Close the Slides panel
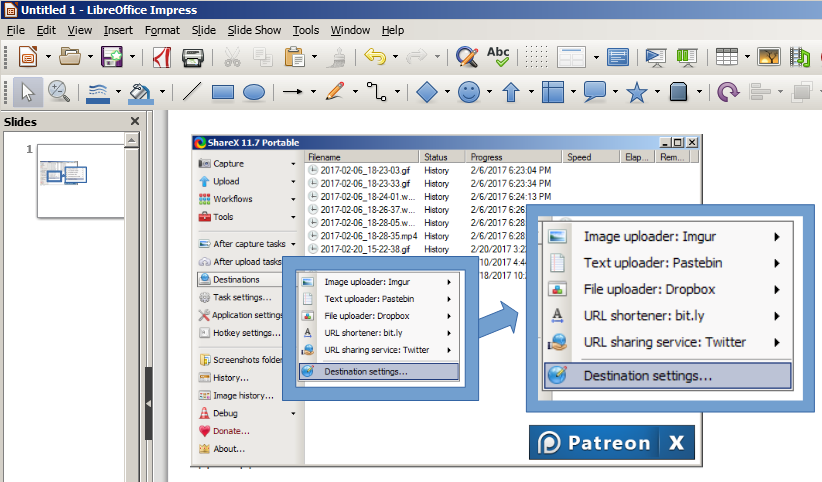Viewport: 822px width, 482px height. point(135,121)
